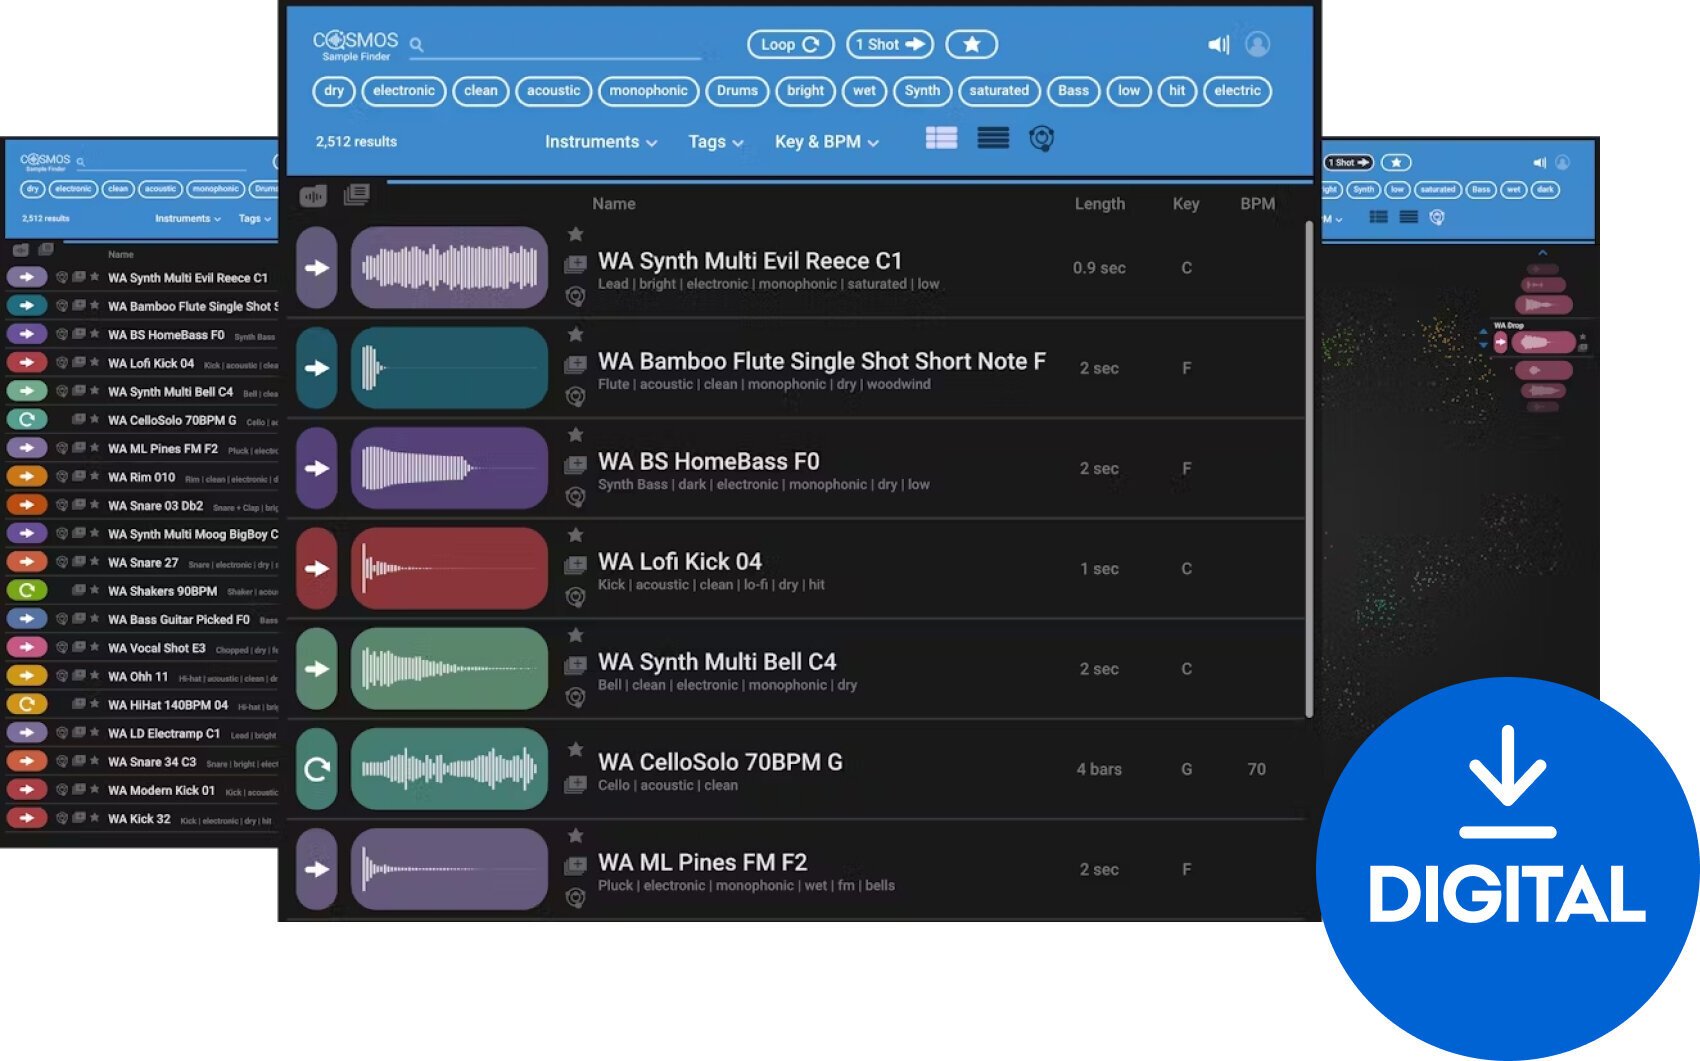Image resolution: width=1700 pixels, height=1061 pixels.
Task: Toggle the Loop filter button
Action: pos(790,44)
